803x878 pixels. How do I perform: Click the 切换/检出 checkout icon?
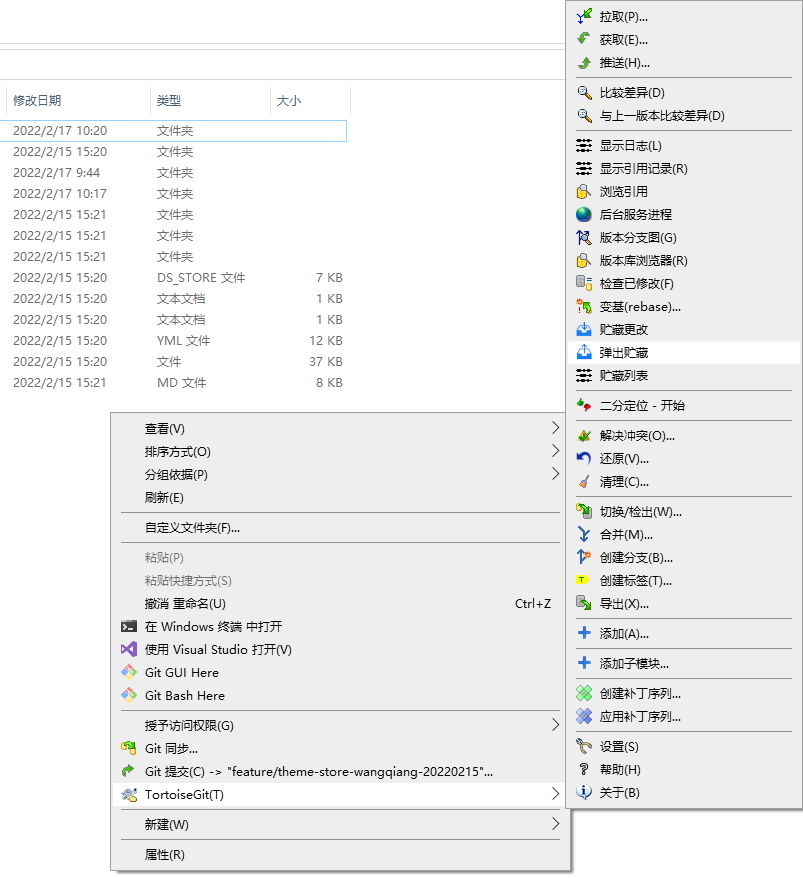[x=584, y=511]
